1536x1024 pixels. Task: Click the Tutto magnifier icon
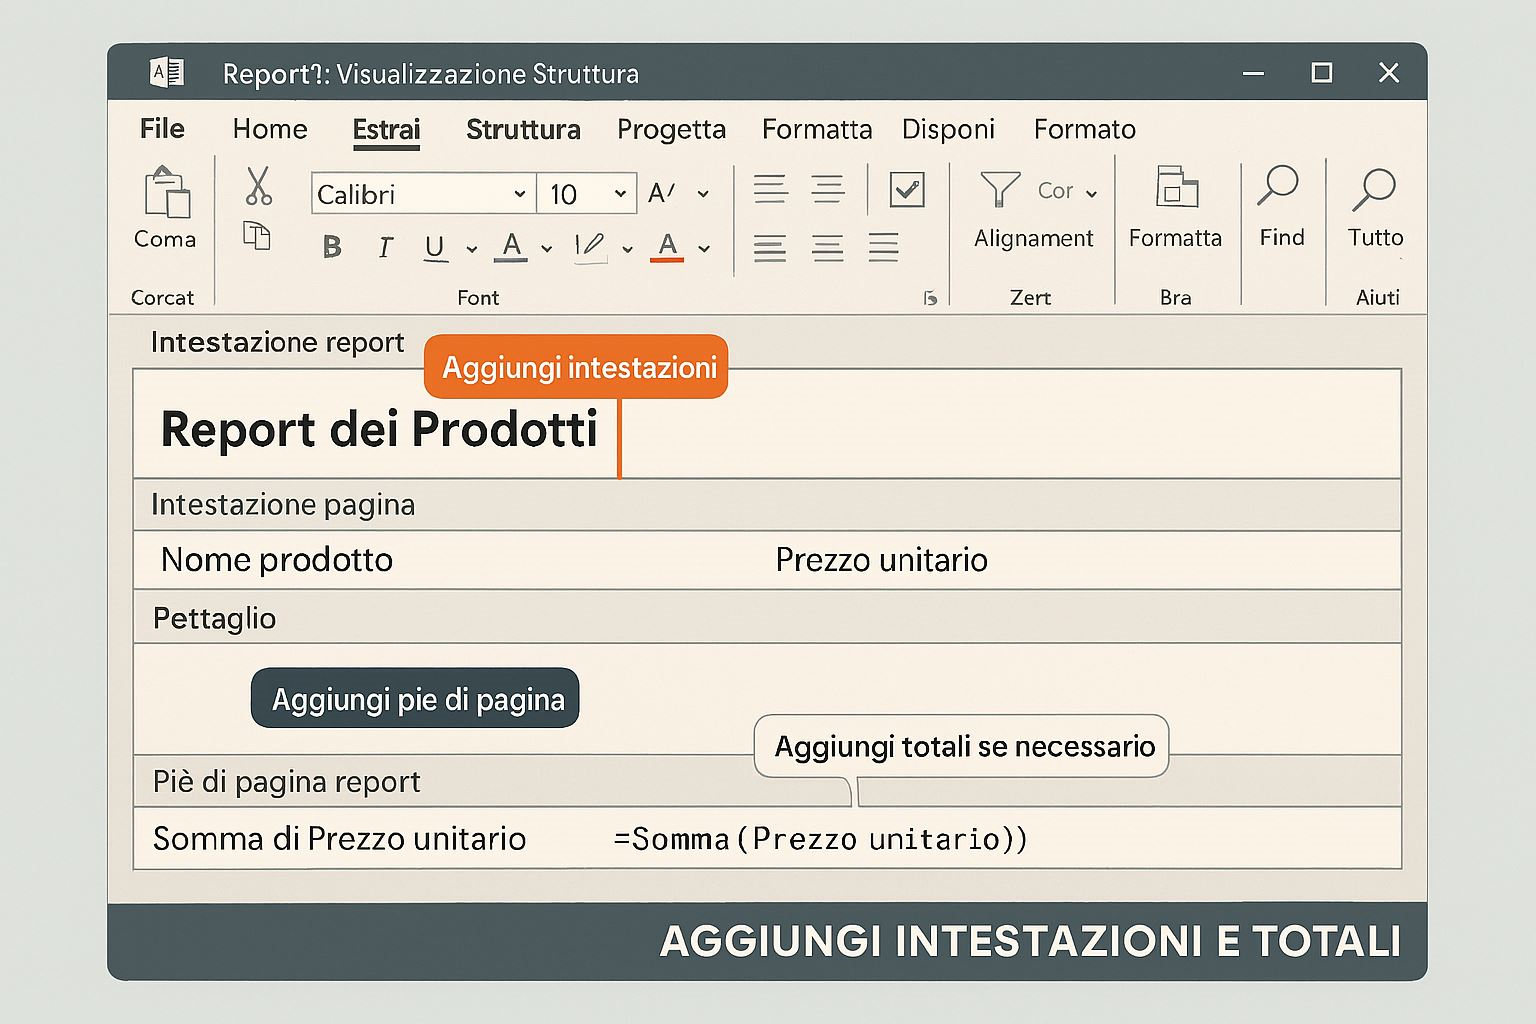(1374, 189)
